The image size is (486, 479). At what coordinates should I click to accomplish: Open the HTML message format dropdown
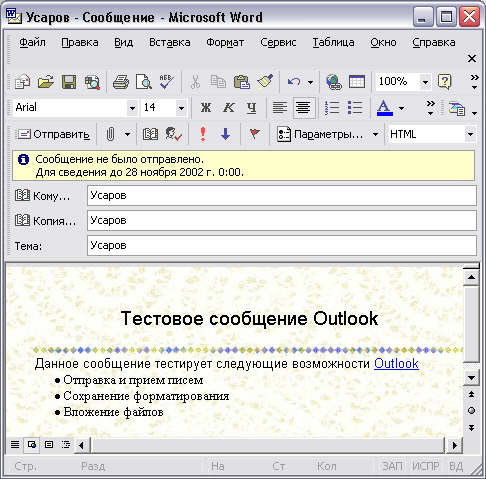tap(470, 134)
